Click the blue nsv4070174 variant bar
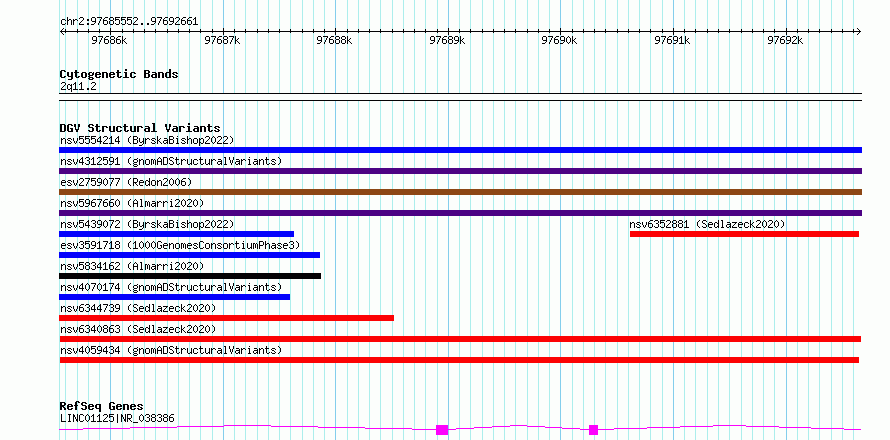The height and width of the screenshot is (440, 890). (174, 297)
